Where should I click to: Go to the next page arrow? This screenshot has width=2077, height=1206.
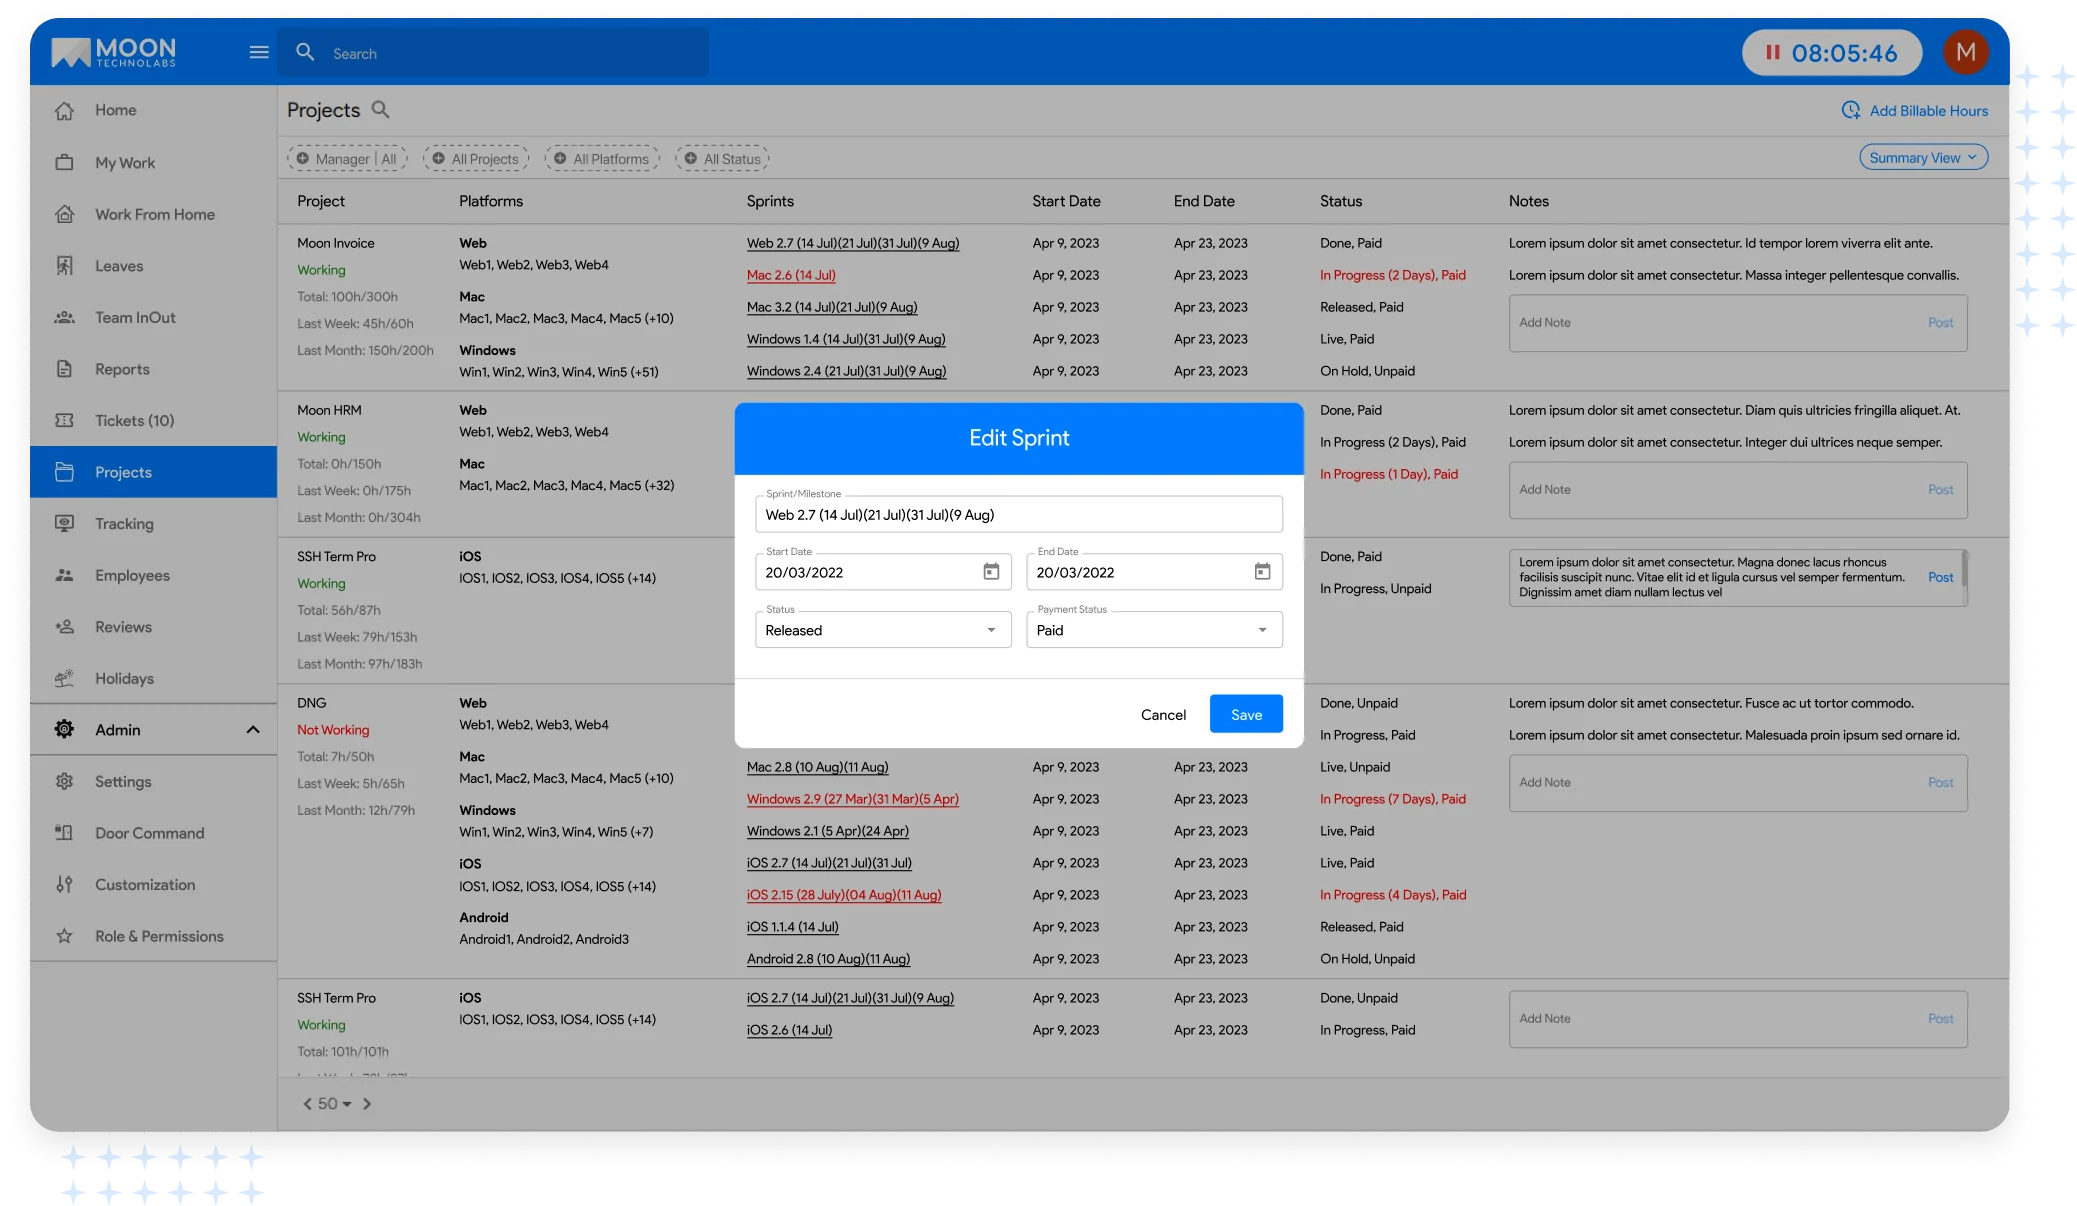tap(367, 1104)
